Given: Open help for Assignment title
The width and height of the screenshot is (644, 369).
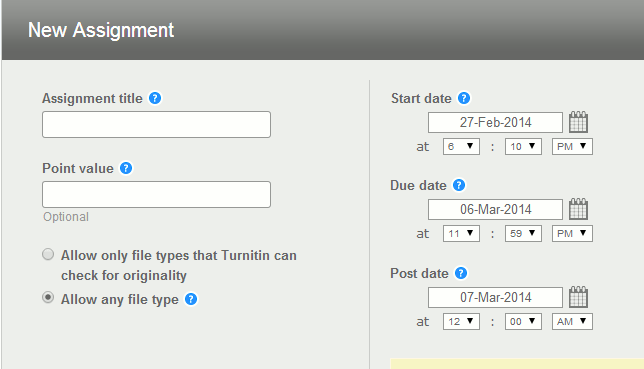Looking at the screenshot, I should (x=155, y=98).
